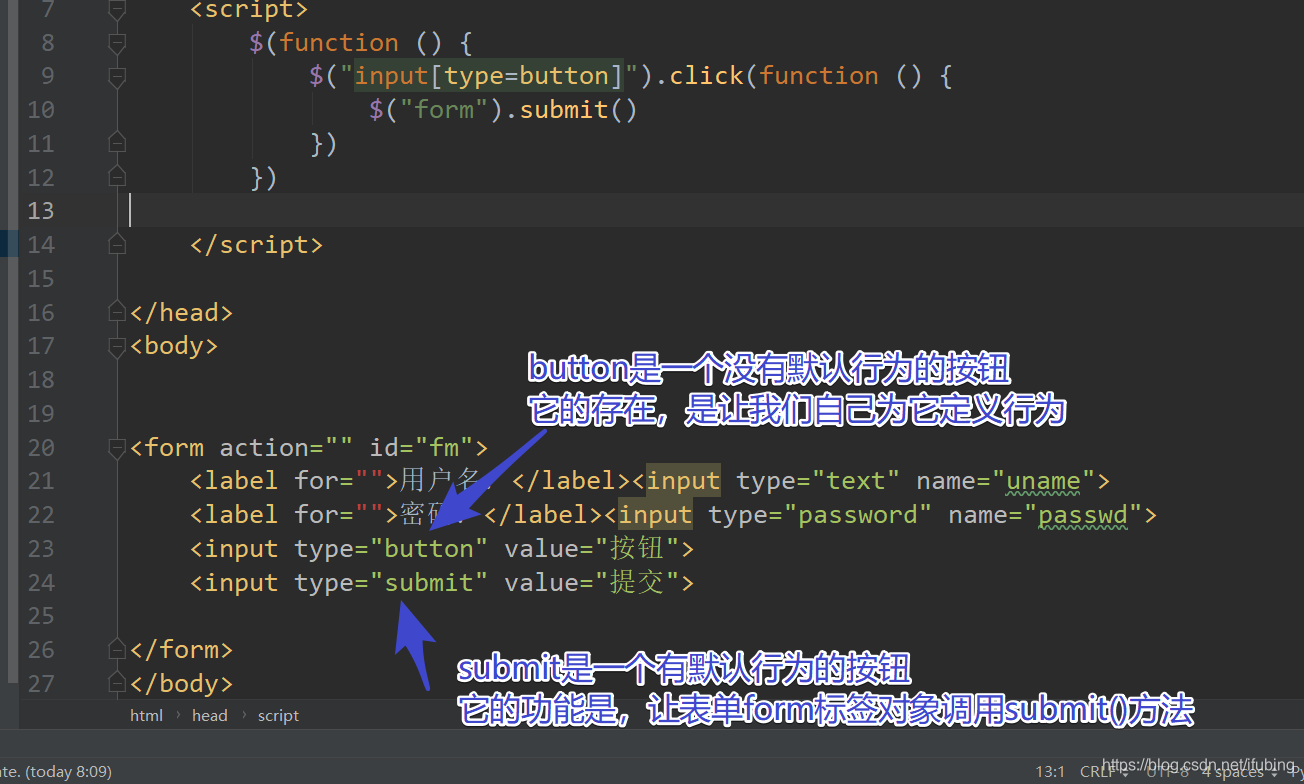Image resolution: width=1304 pixels, height=784 pixels.
Task: Click the <script> opening tag on line 7
Action: (x=249, y=10)
